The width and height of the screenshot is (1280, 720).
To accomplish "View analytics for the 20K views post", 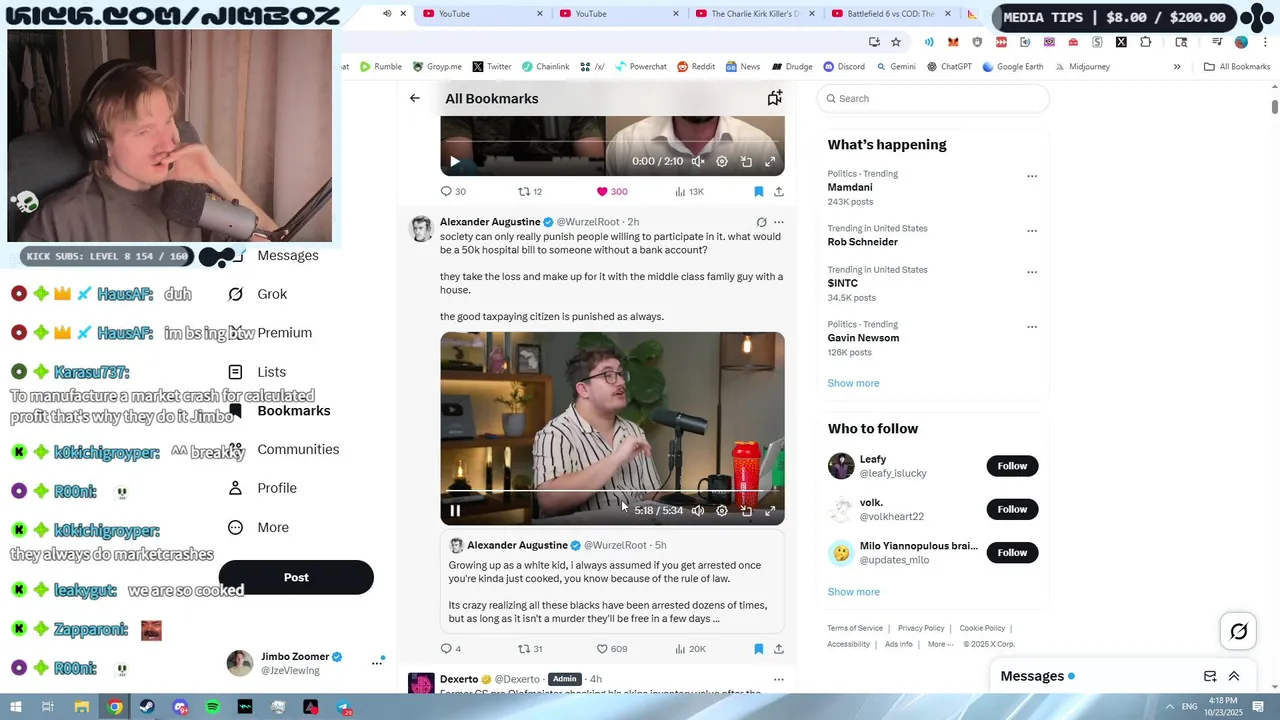I will click(690, 649).
